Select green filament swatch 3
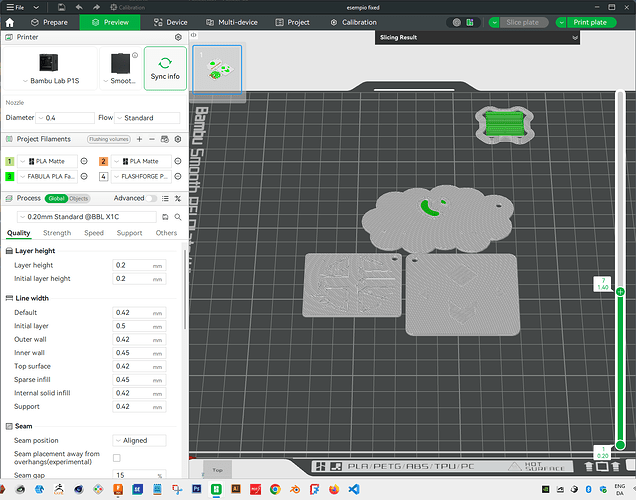Image resolution: width=636 pixels, height=500 pixels. [10, 176]
